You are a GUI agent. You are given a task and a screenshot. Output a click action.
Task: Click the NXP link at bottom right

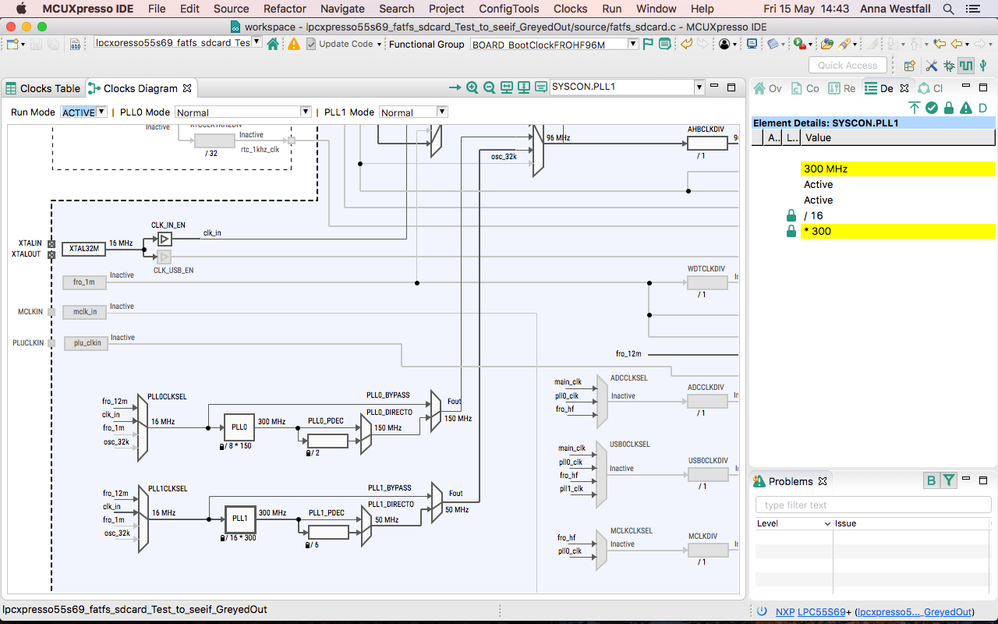(x=785, y=611)
